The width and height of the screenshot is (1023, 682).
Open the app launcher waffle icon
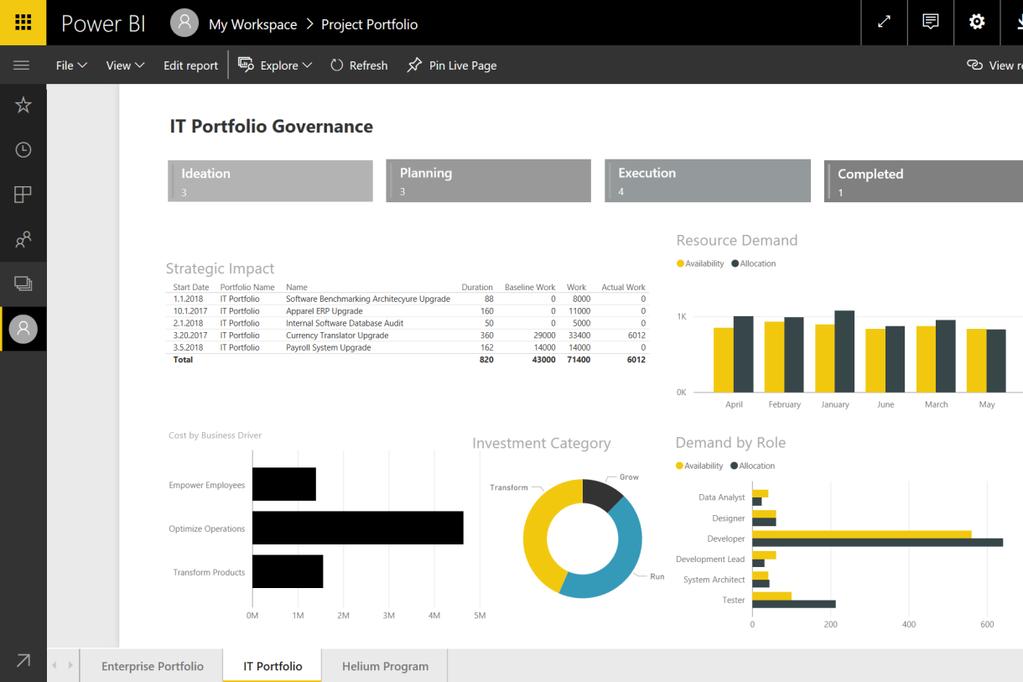coord(23,23)
